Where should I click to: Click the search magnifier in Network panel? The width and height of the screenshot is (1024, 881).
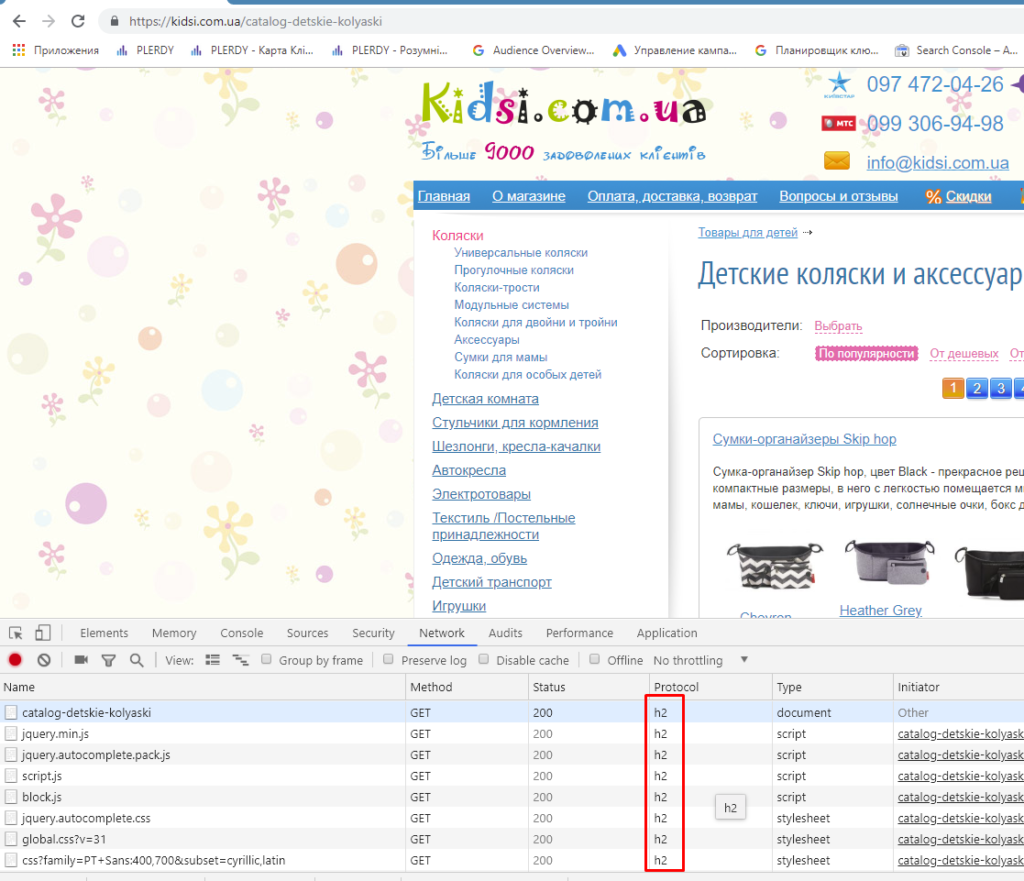(x=134, y=660)
